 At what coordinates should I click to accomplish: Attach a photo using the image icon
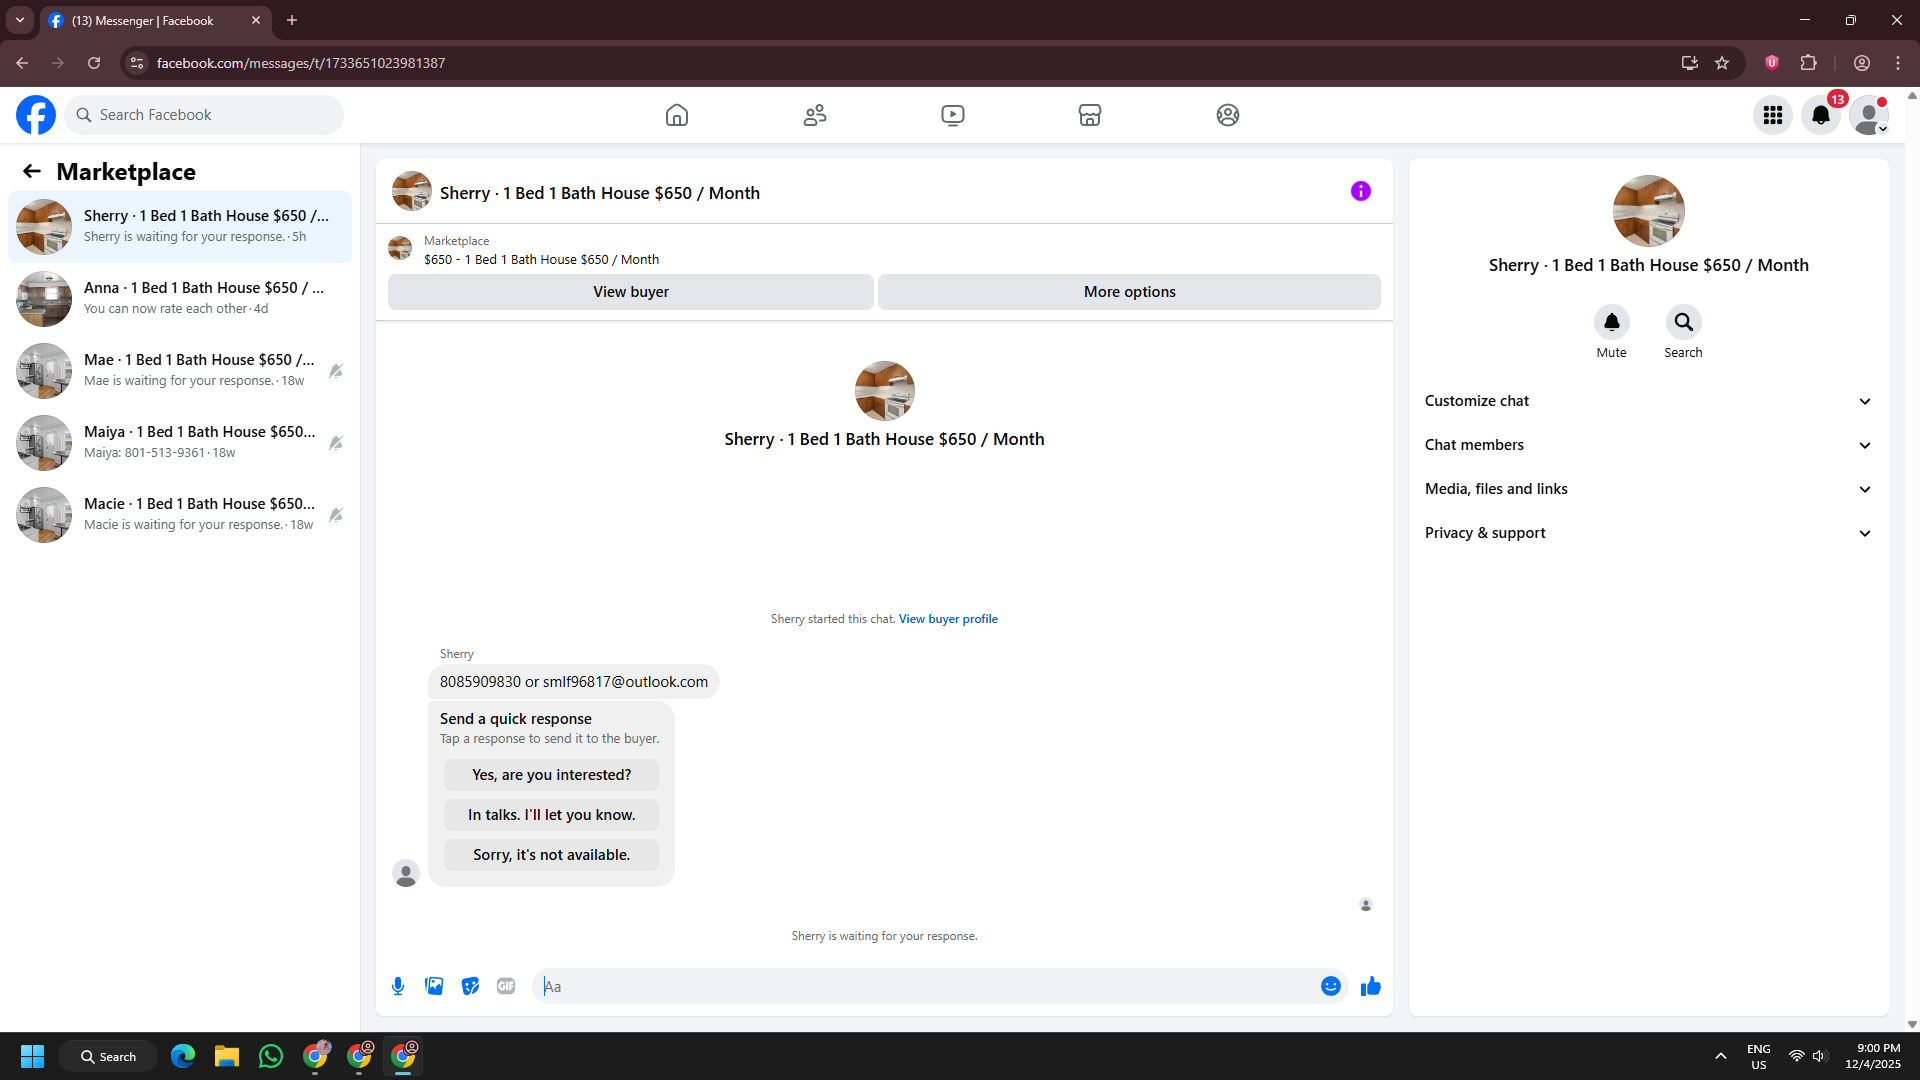click(434, 986)
